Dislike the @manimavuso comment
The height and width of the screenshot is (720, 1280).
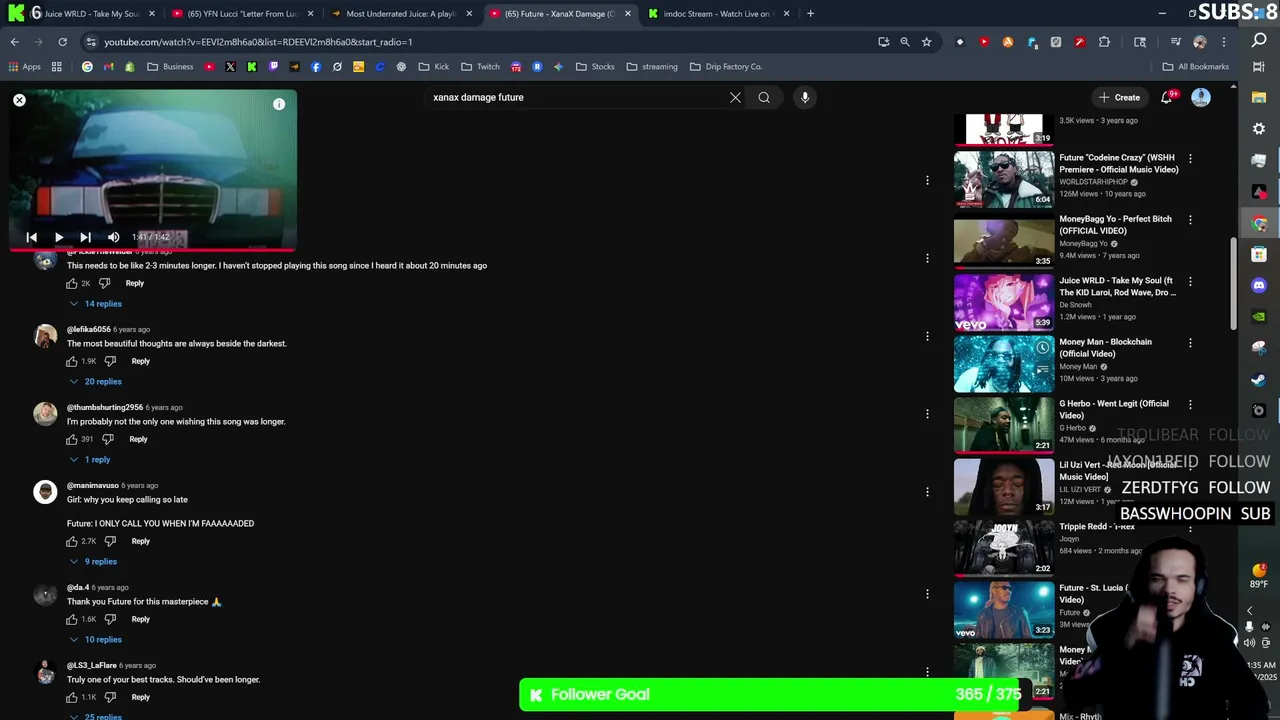tap(110, 541)
